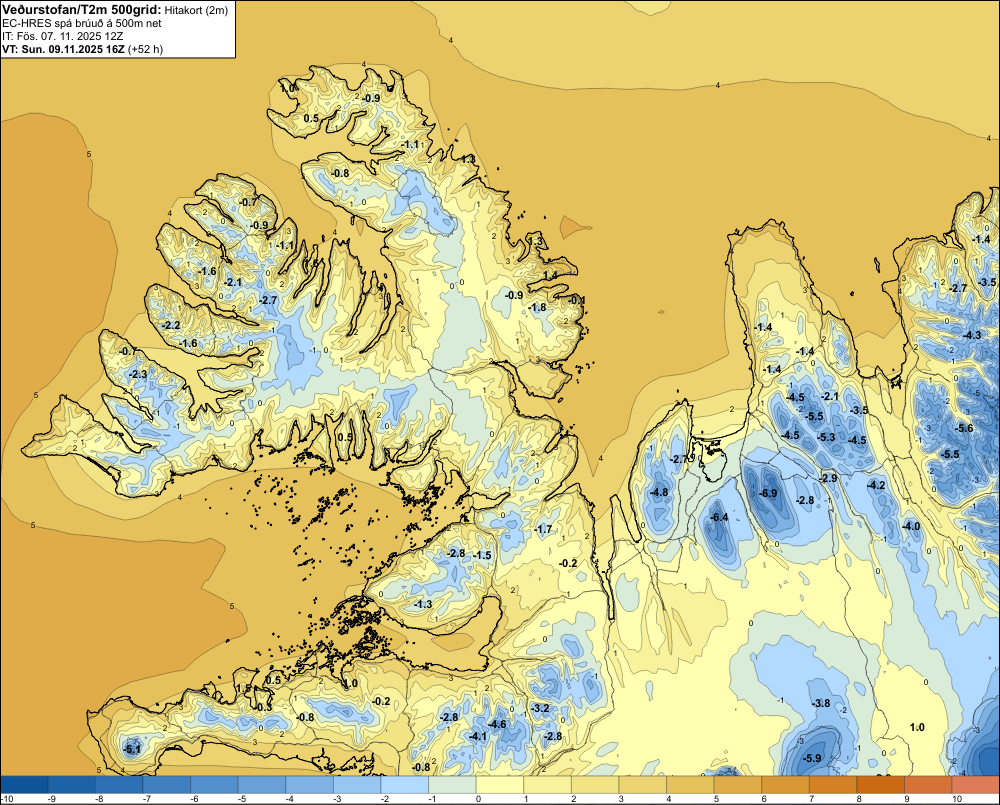This screenshot has height=805, width=1000.
Task: Click the -3.2 temperature value on the map
Action: click(x=541, y=708)
